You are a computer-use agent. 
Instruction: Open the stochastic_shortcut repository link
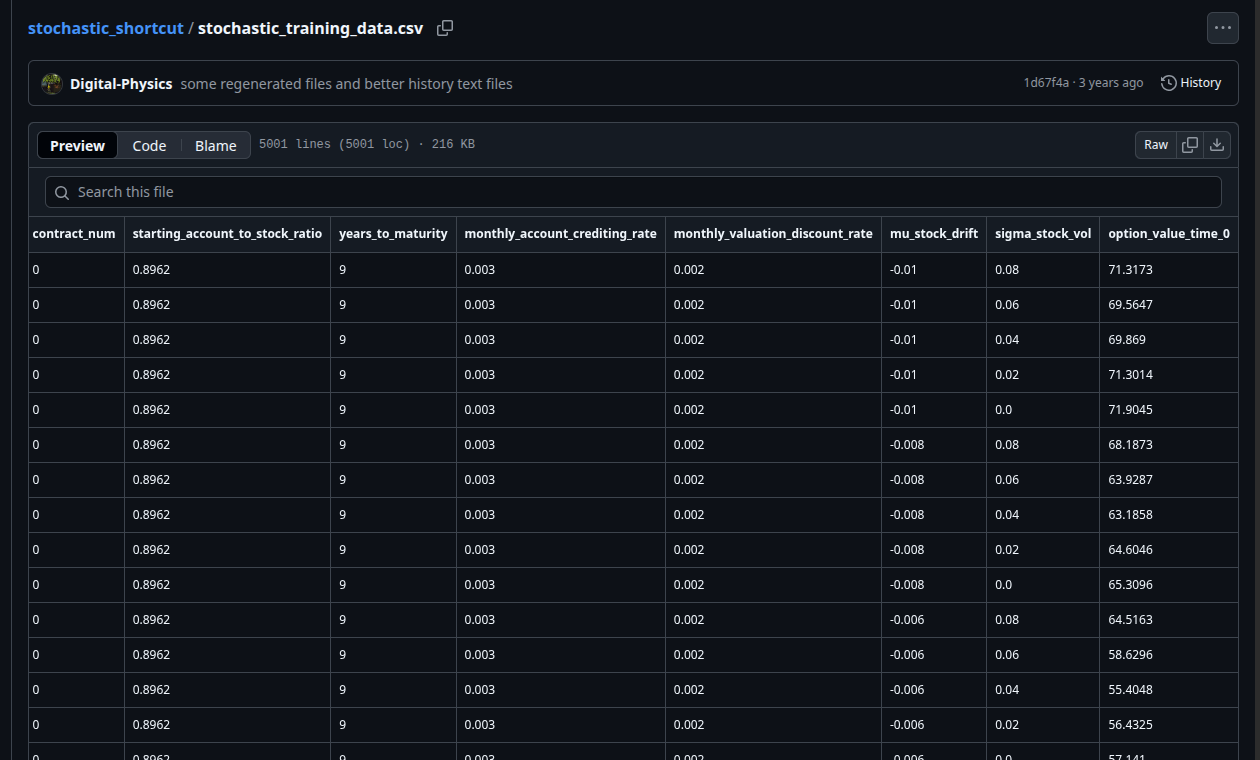105,28
